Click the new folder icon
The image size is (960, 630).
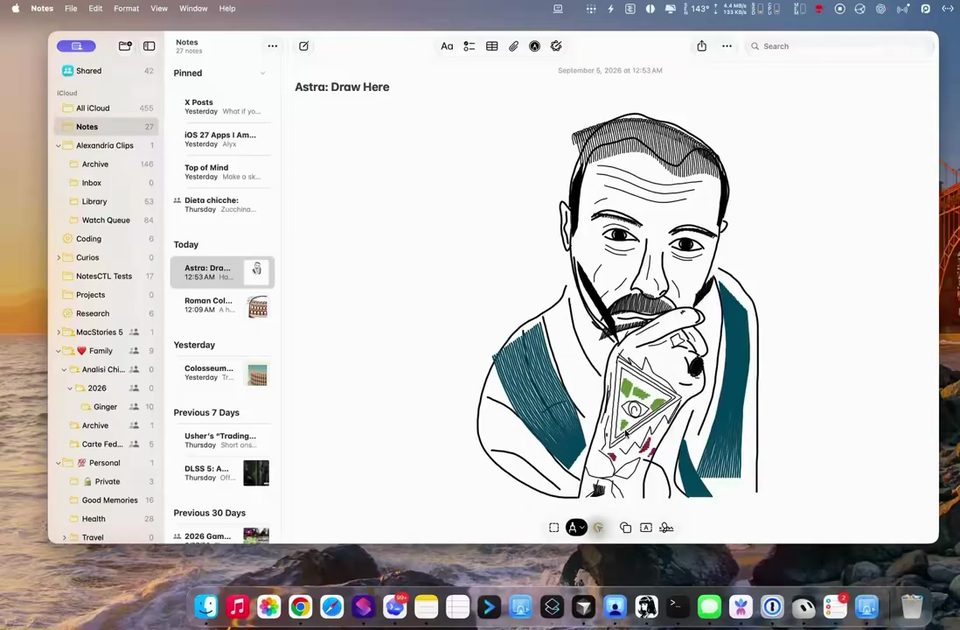click(125, 46)
